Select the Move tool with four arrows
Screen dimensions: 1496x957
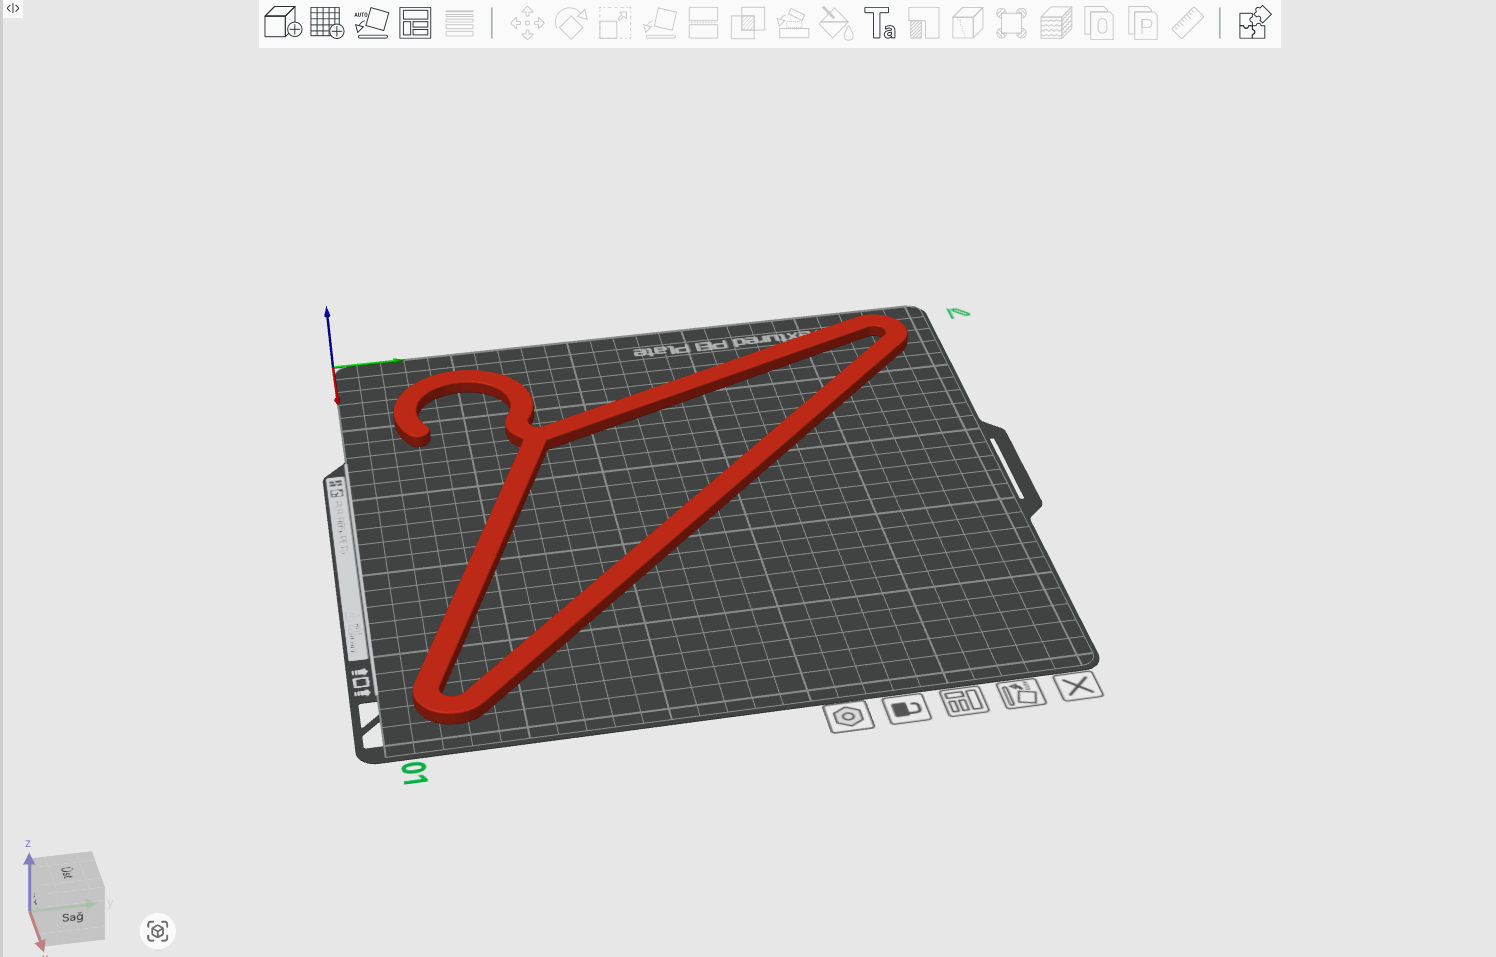[x=527, y=23]
